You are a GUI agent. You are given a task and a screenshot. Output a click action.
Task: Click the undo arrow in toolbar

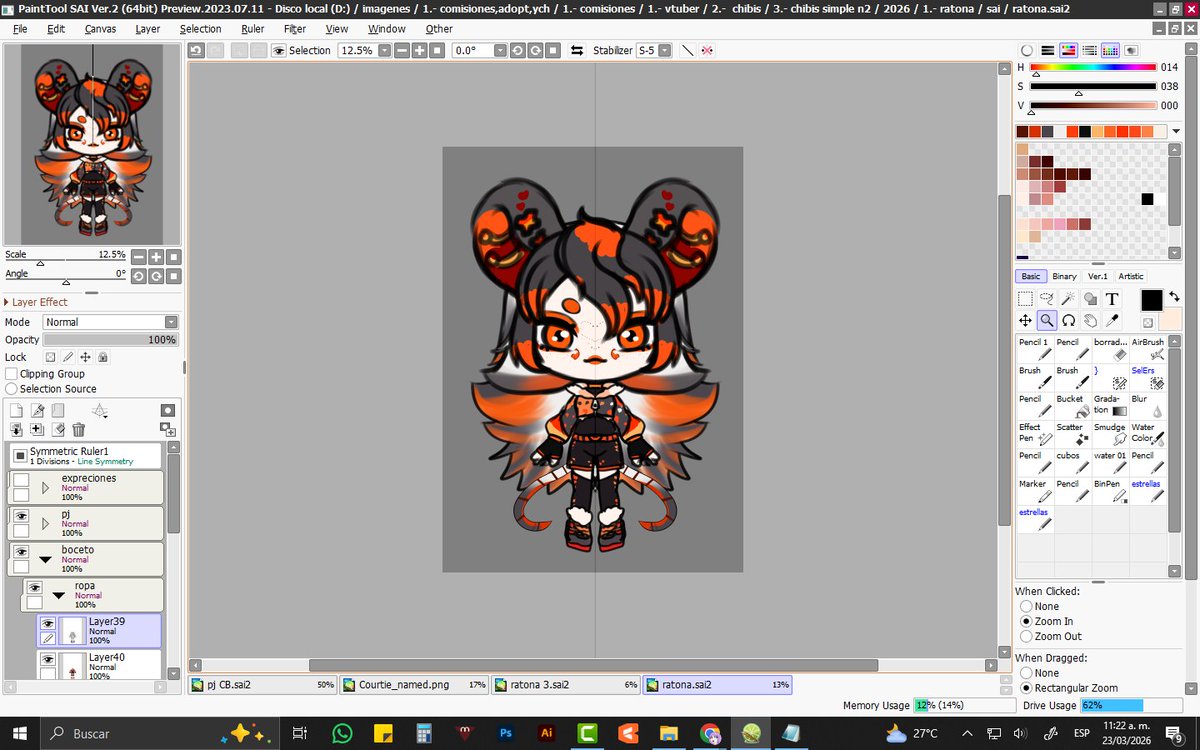(196, 50)
